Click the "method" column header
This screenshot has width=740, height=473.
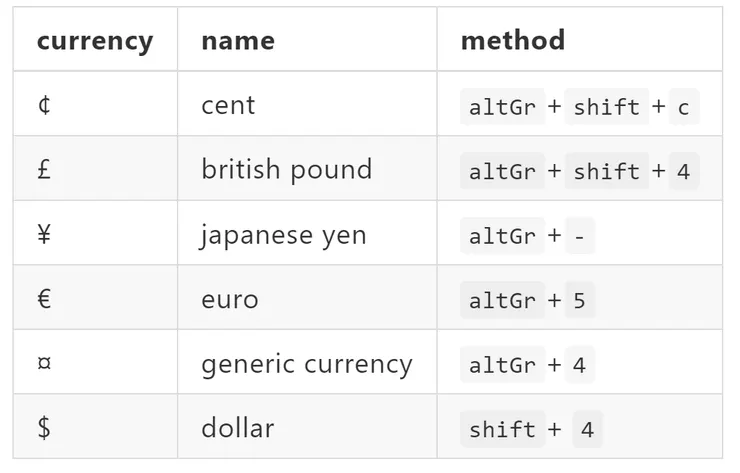512,41
